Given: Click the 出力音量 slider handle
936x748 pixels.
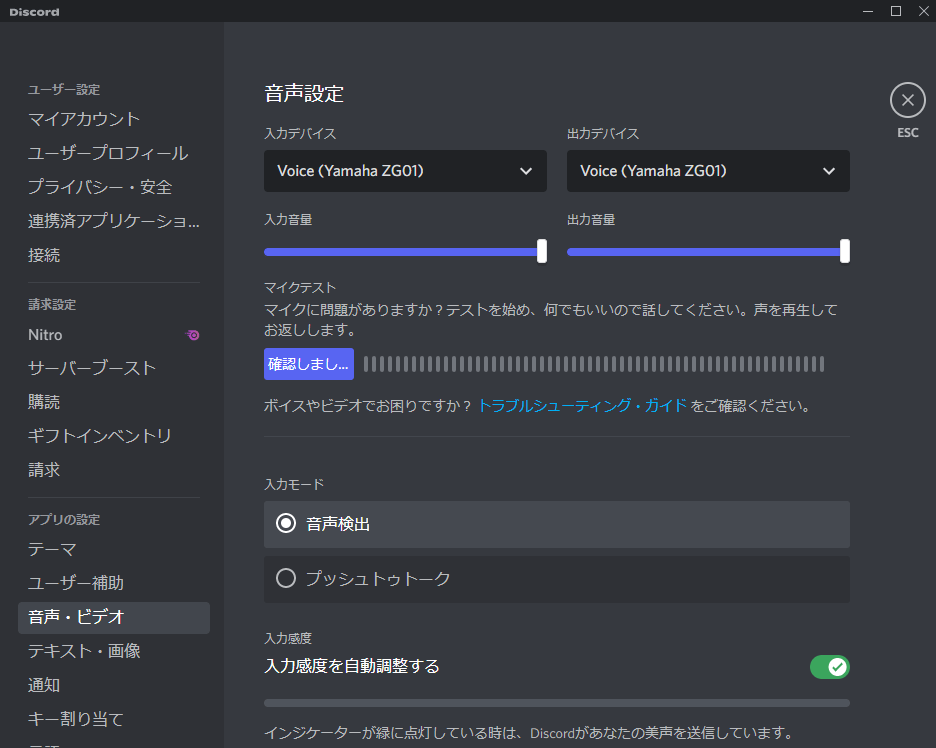Looking at the screenshot, I should tap(845, 251).
